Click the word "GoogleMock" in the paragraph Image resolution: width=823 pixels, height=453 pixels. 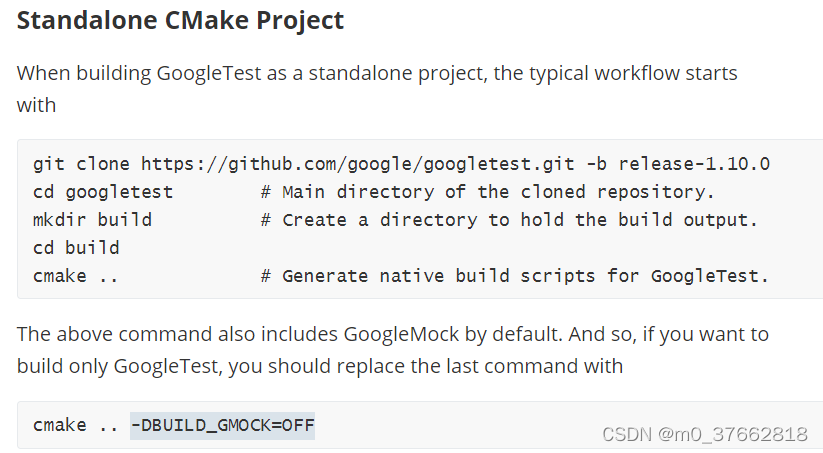(x=399, y=334)
